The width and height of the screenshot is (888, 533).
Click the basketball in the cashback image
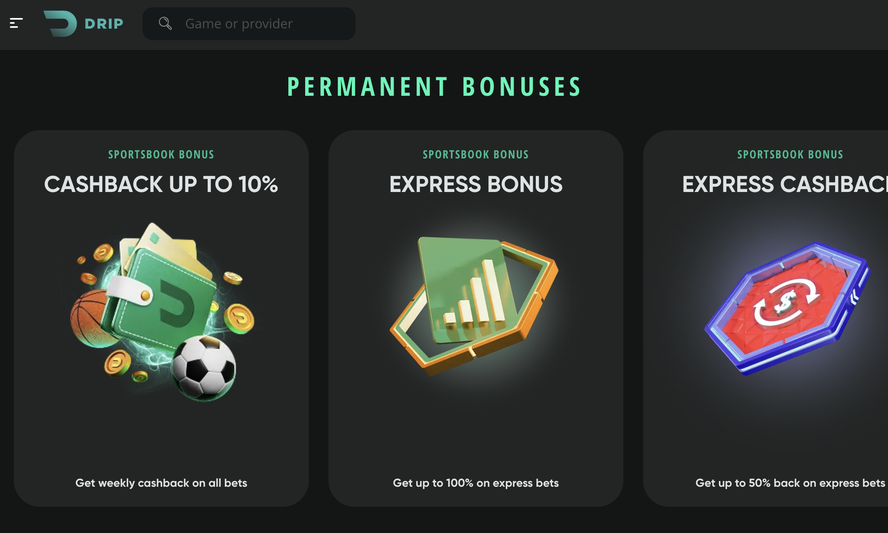[x=89, y=318]
